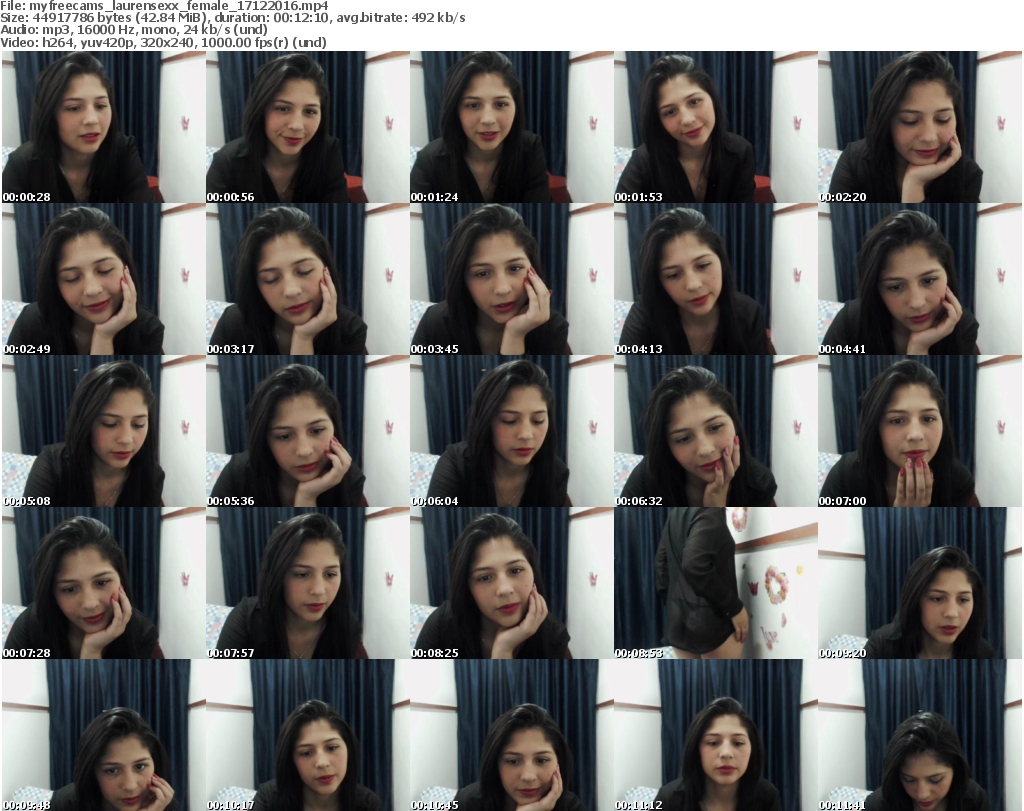Choose the frame labeled 00:10:45
The image size is (1024, 811).
(511, 735)
